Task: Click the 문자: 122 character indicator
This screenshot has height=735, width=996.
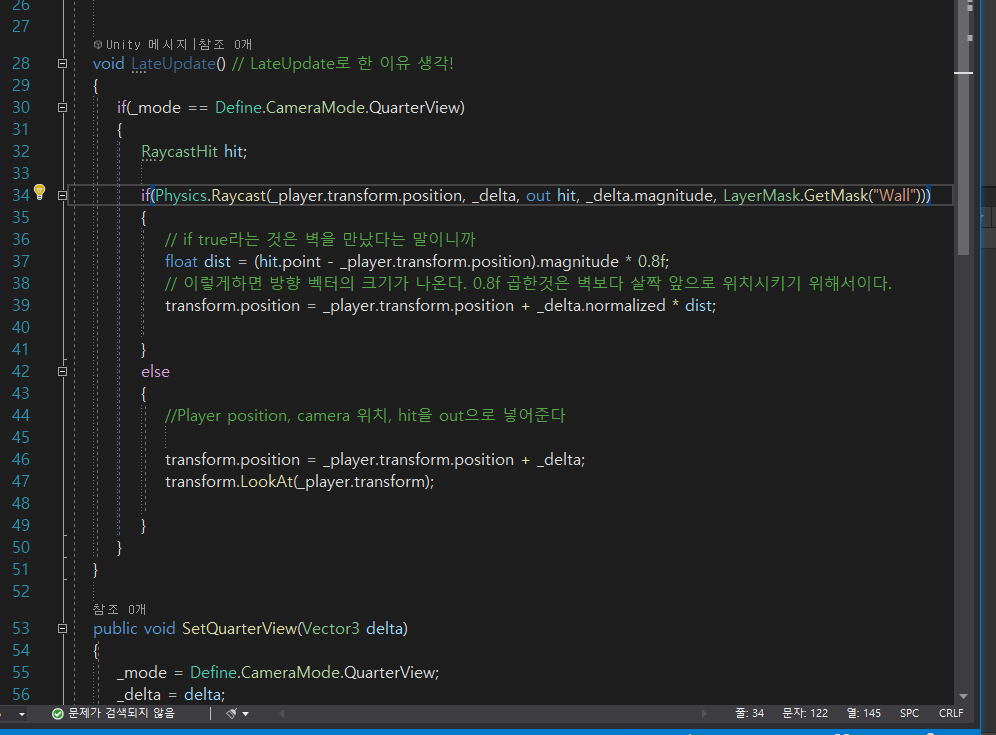Action: click(x=805, y=713)
